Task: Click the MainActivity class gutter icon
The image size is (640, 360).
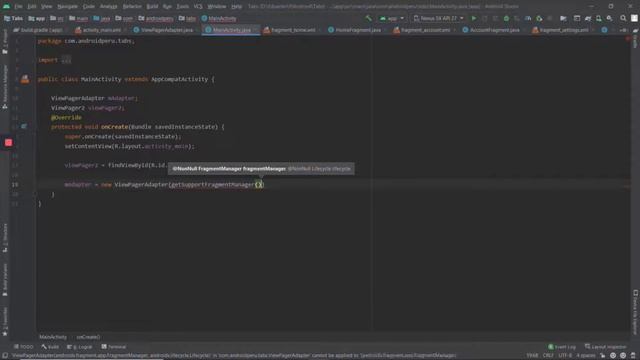Action: point(25,79)
